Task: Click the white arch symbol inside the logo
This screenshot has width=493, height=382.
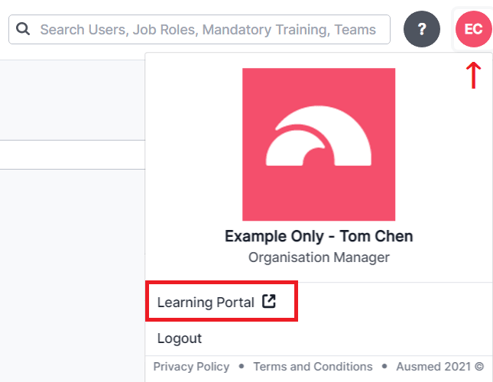Action: point(318,136)
